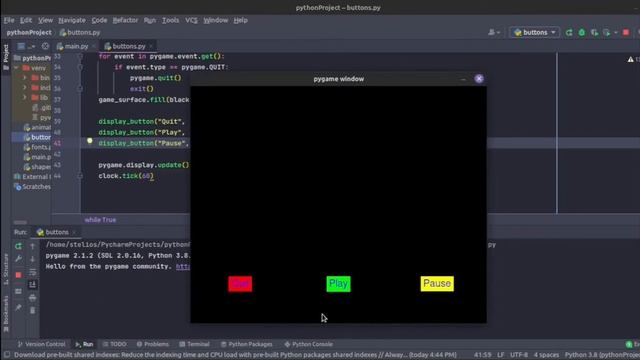Viewport: 640px width, 360px height.
Task: Open the Python Console tool window
Action: 309,344
